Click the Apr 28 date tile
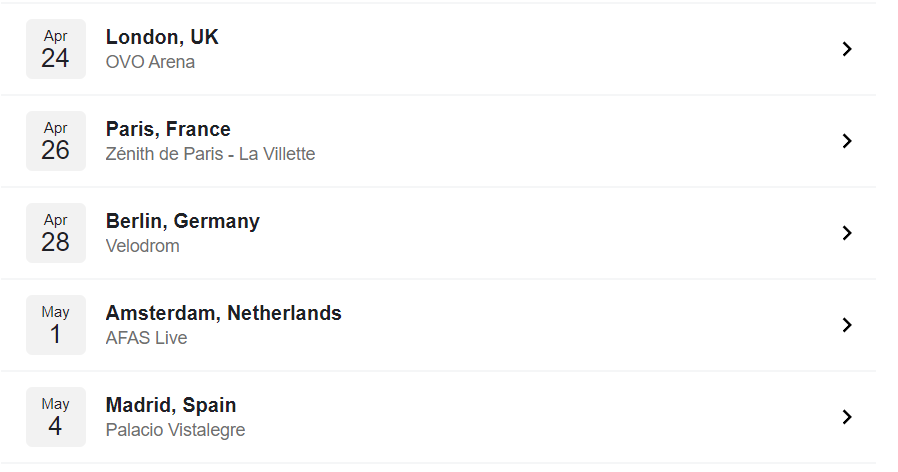This screenshot has width=898, height=472. point(56,233)
